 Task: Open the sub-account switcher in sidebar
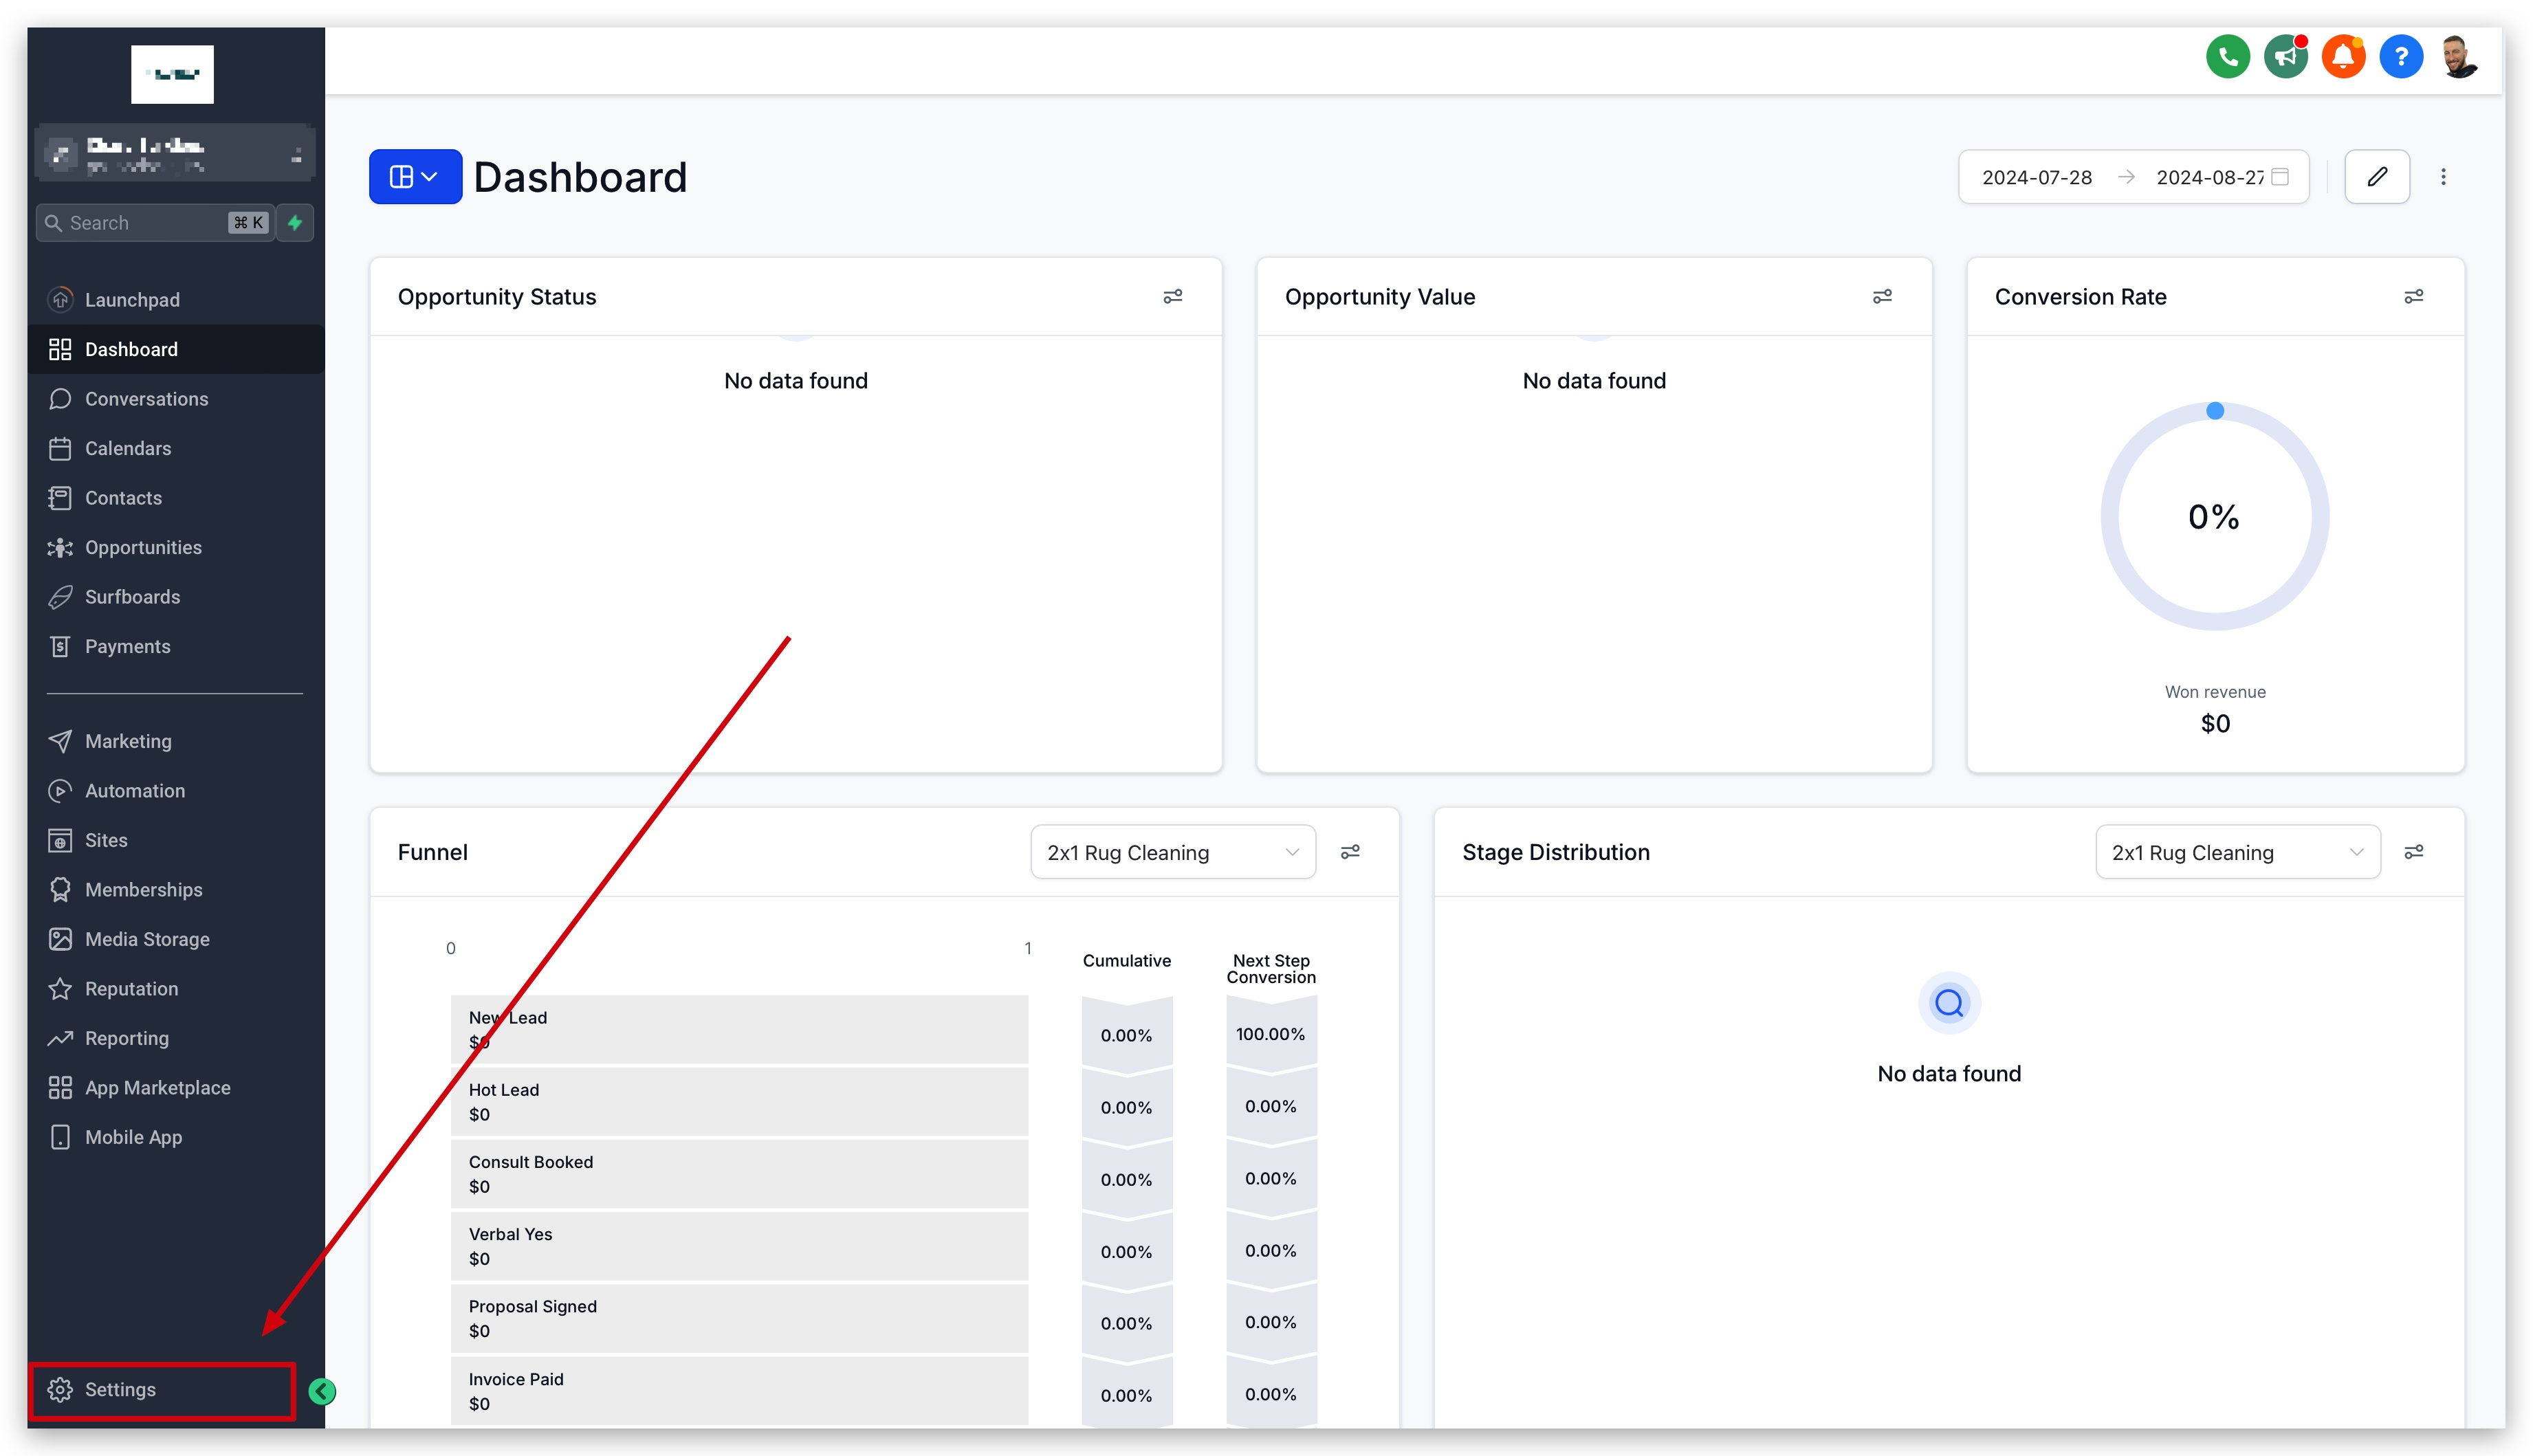click(x=175, y=153)
